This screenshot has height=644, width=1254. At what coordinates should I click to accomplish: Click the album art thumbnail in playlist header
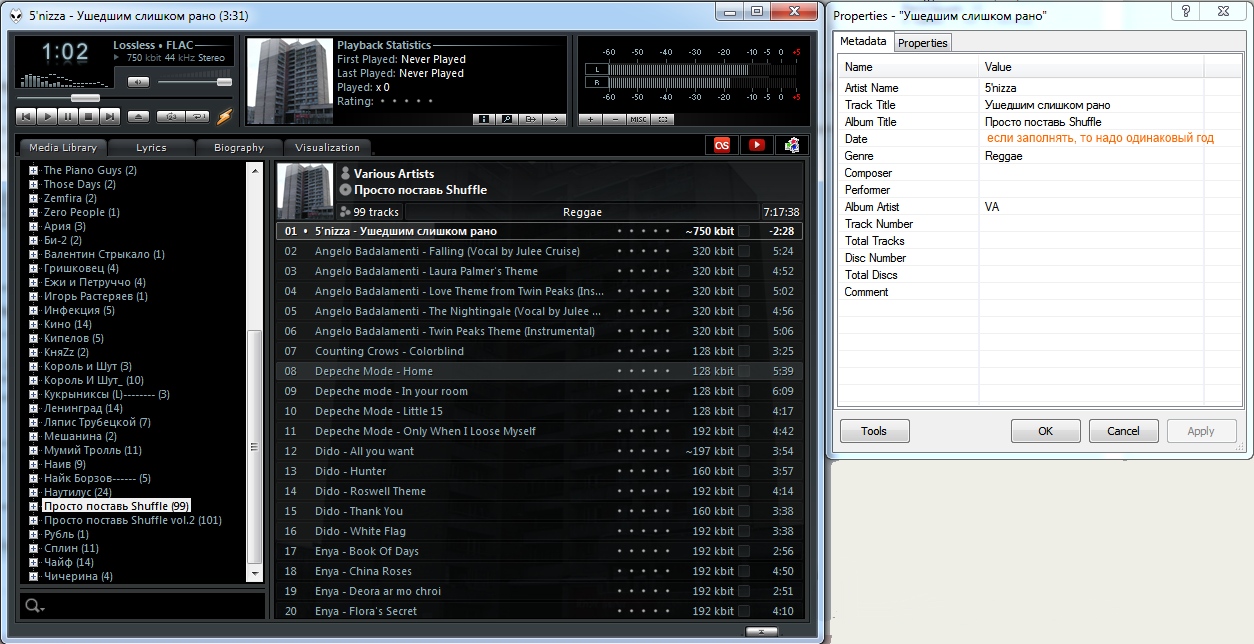tap(305, 191)
